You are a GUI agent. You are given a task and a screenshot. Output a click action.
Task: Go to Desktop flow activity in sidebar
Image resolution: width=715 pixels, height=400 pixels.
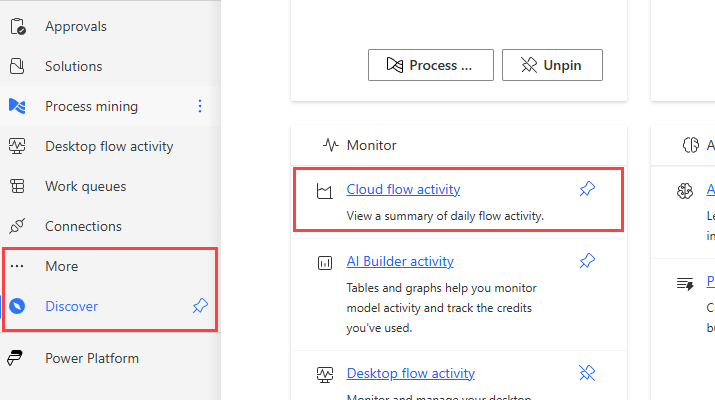pyautogui.click(x=109, y=147)
